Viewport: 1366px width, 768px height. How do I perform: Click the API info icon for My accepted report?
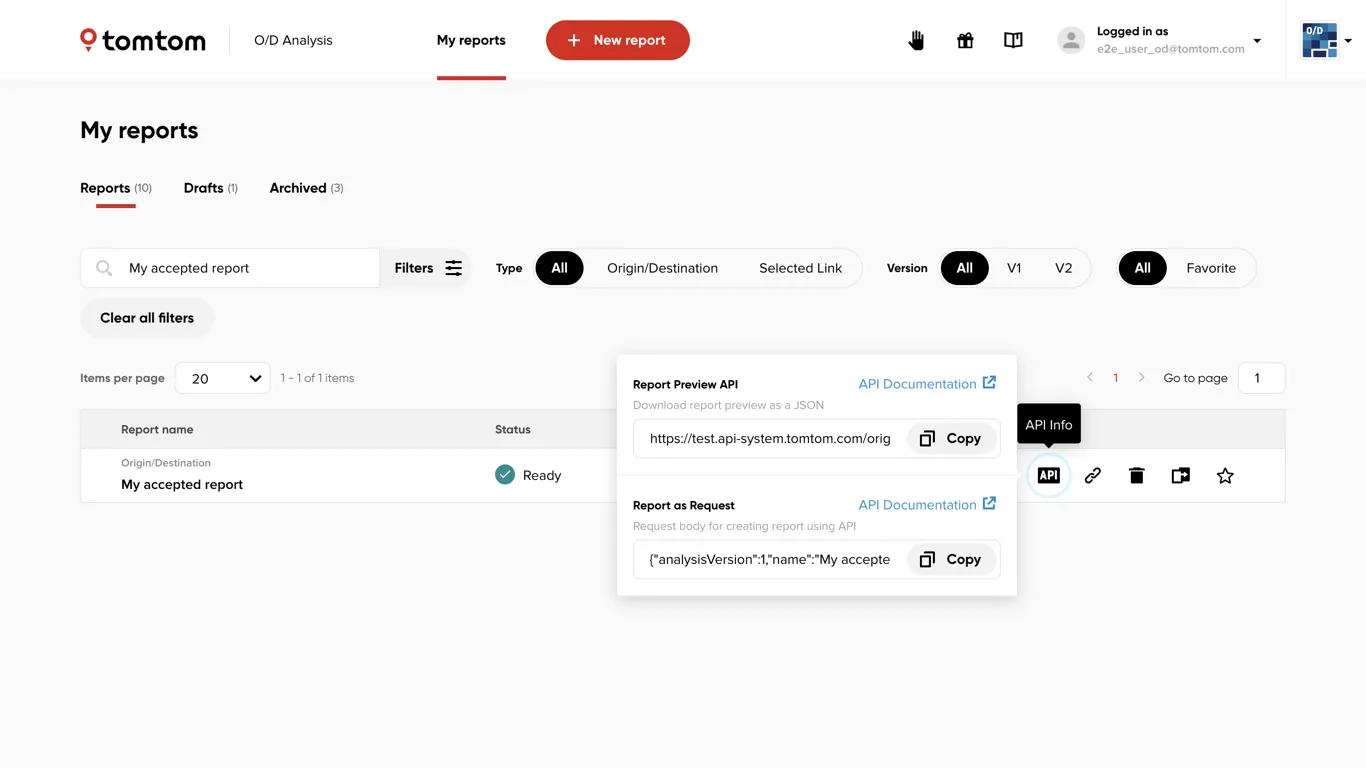[x=1048, y=475]
